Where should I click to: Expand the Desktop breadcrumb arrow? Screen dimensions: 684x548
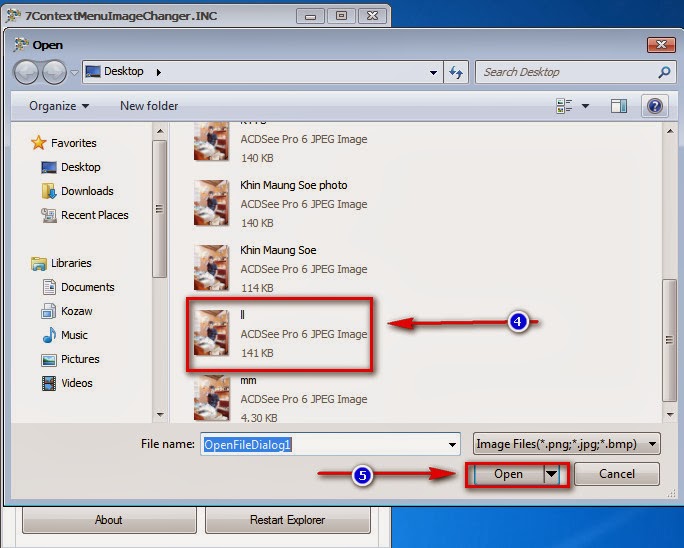(x=159, y=72)
